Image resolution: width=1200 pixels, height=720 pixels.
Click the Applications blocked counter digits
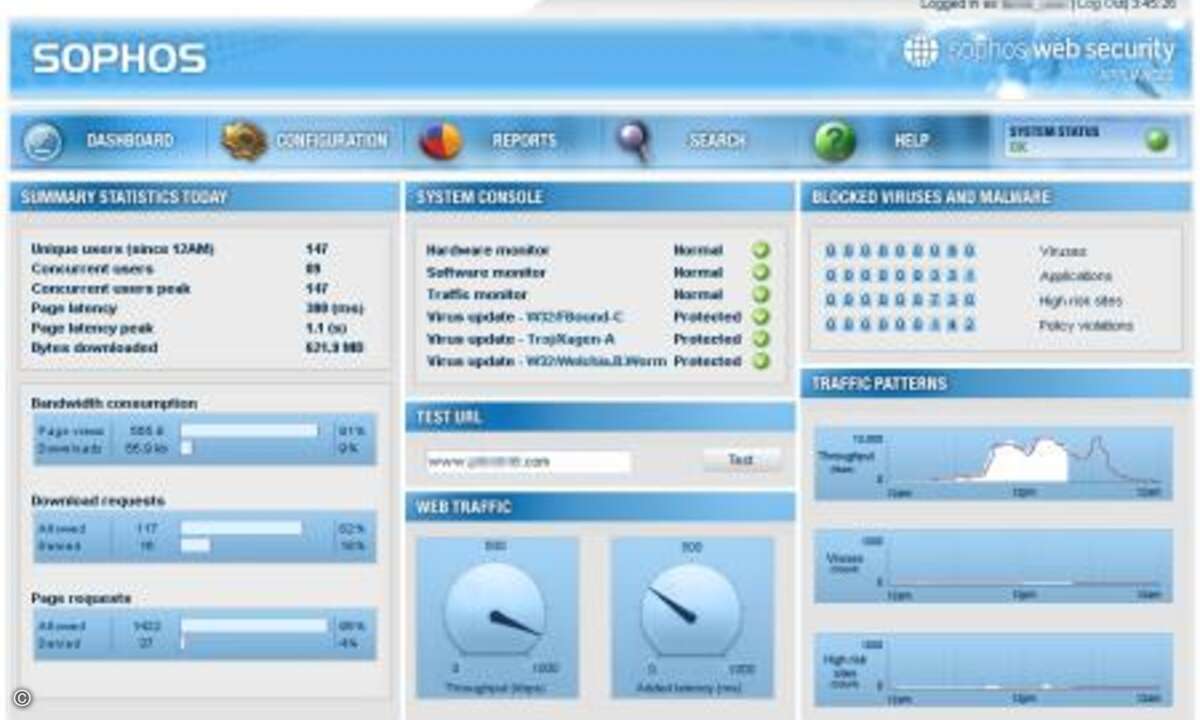pos(900,275)
